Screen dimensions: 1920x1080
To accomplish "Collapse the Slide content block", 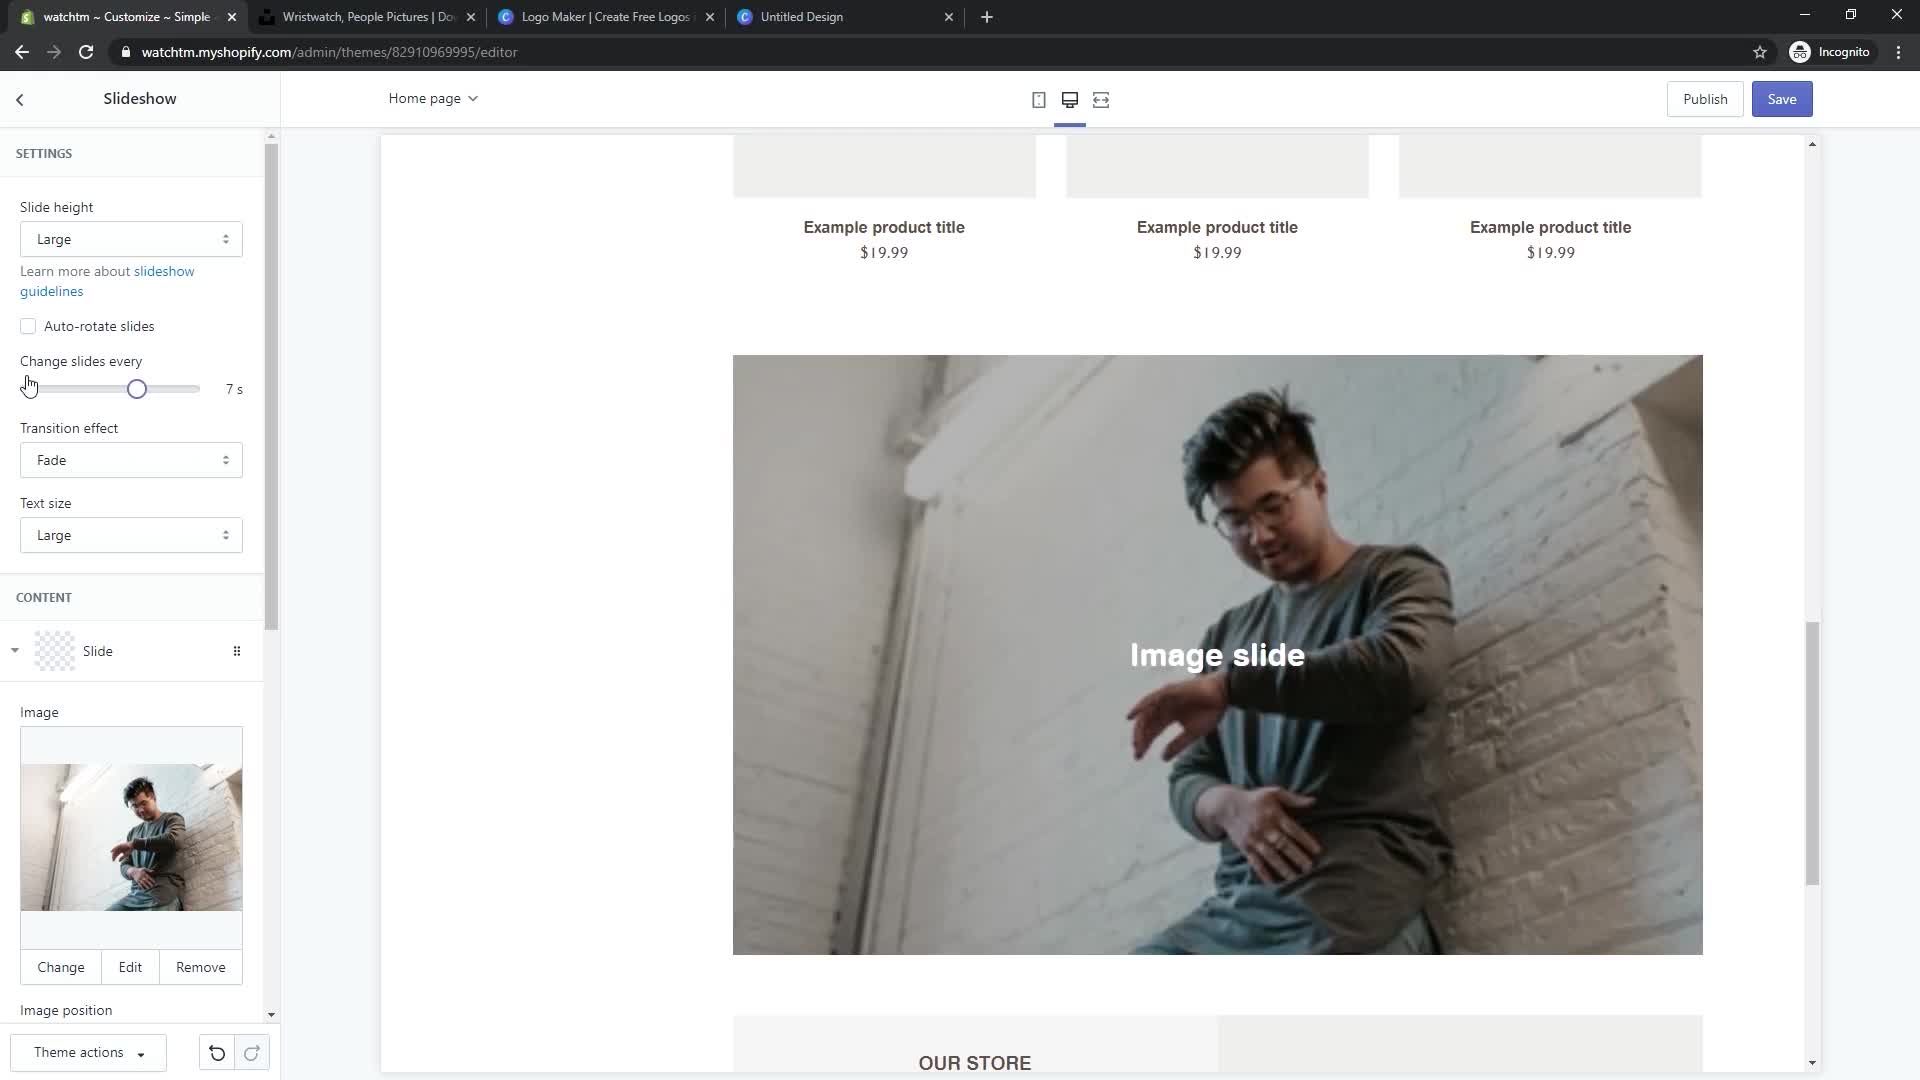I will click(15, 651).
